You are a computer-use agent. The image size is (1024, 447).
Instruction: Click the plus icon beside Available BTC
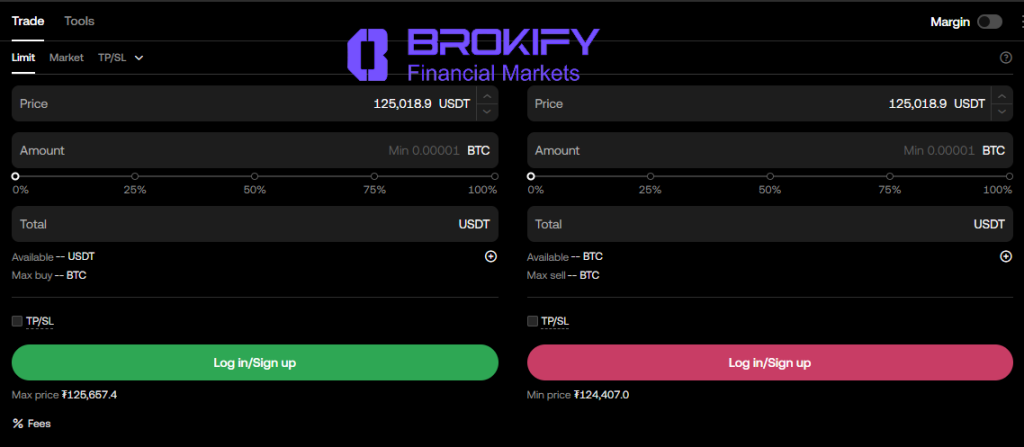(1006, 256)
